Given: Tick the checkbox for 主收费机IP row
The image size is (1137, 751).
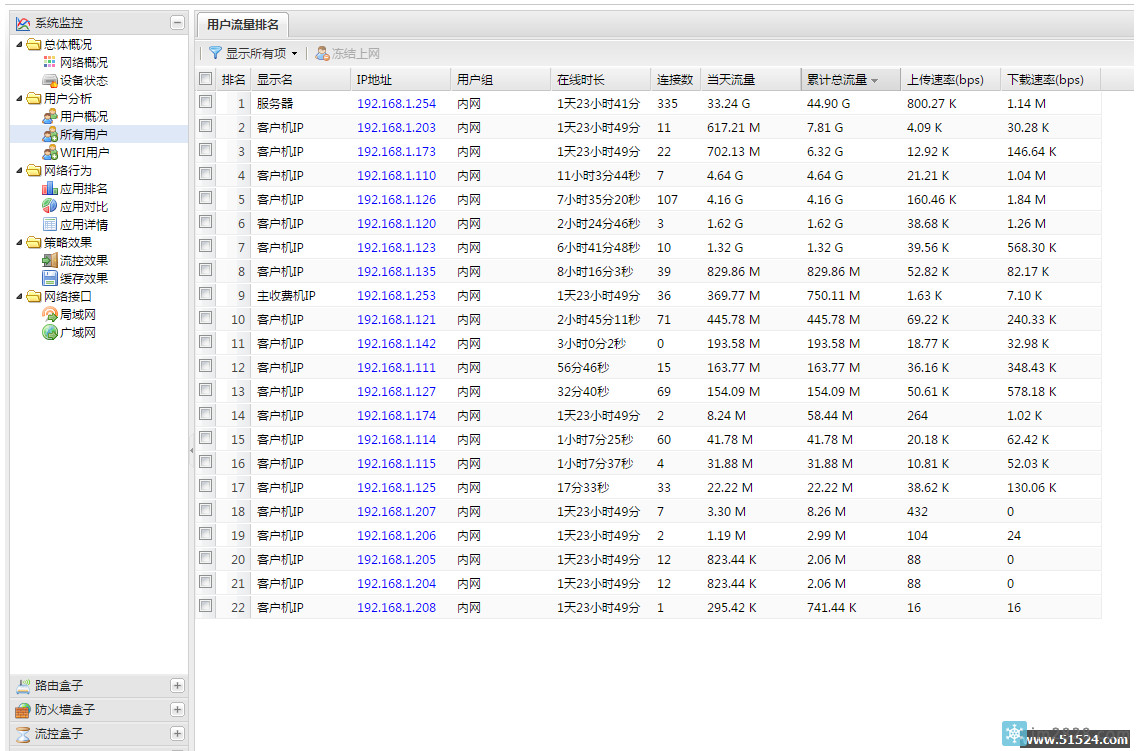Looking at the screenshot, I should 205,294.
